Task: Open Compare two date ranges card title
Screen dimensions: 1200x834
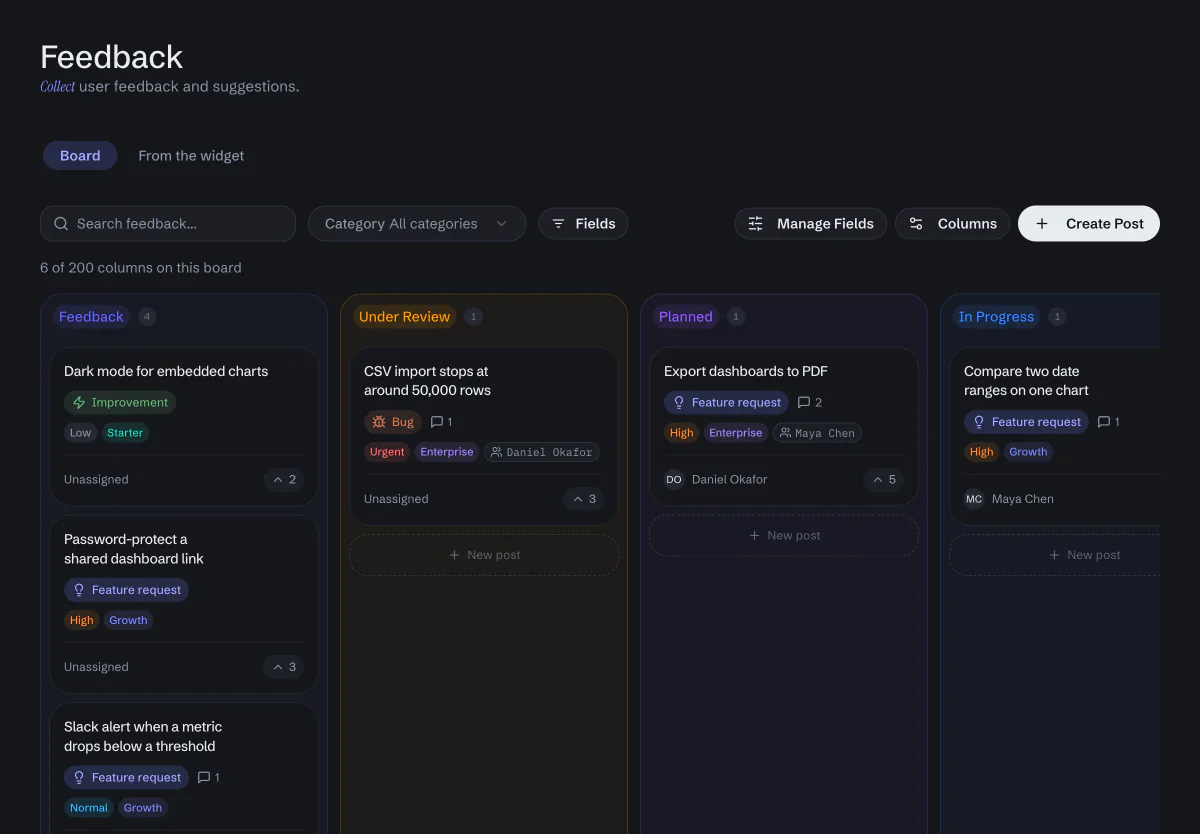Action: click(x=1026, y=381)
